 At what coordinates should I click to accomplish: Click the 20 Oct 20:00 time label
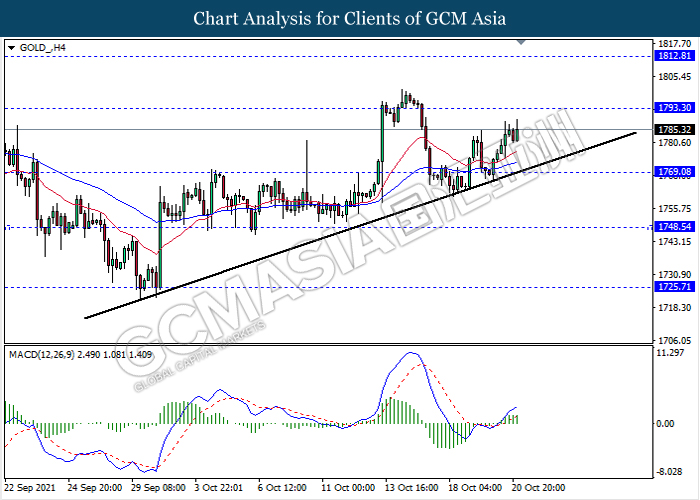tap(538, 488)
